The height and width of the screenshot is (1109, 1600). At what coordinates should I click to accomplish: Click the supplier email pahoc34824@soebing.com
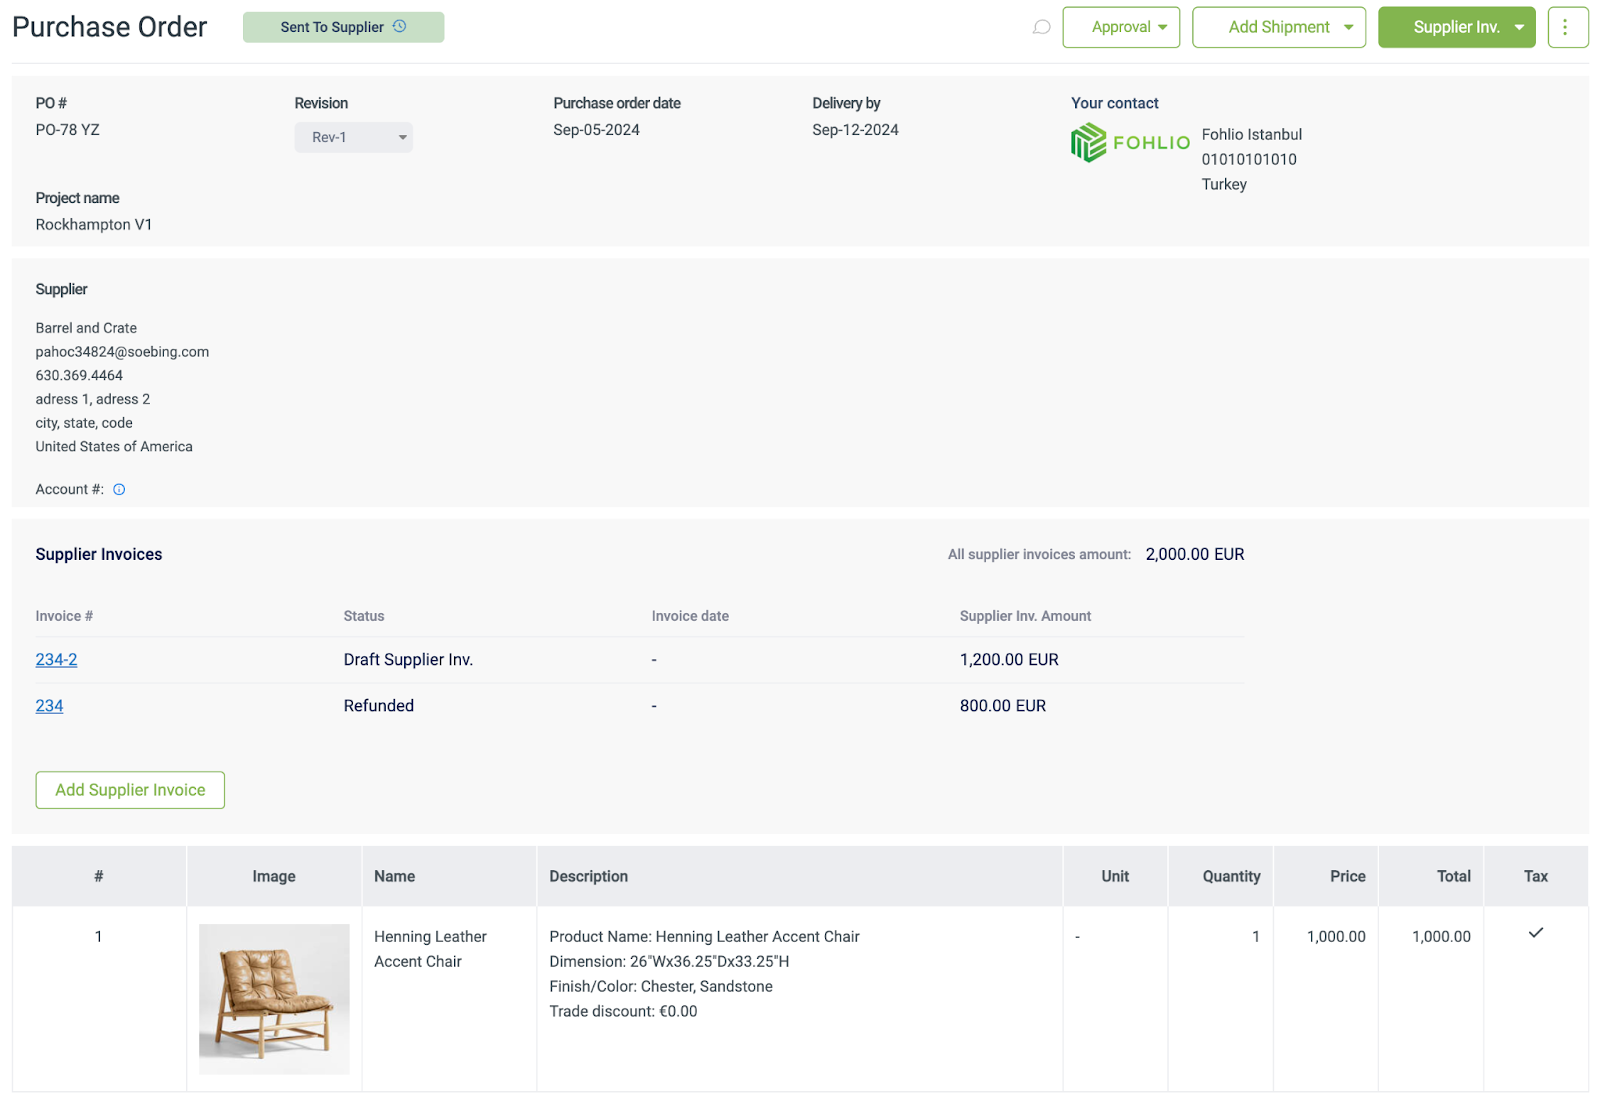point(121,351)
